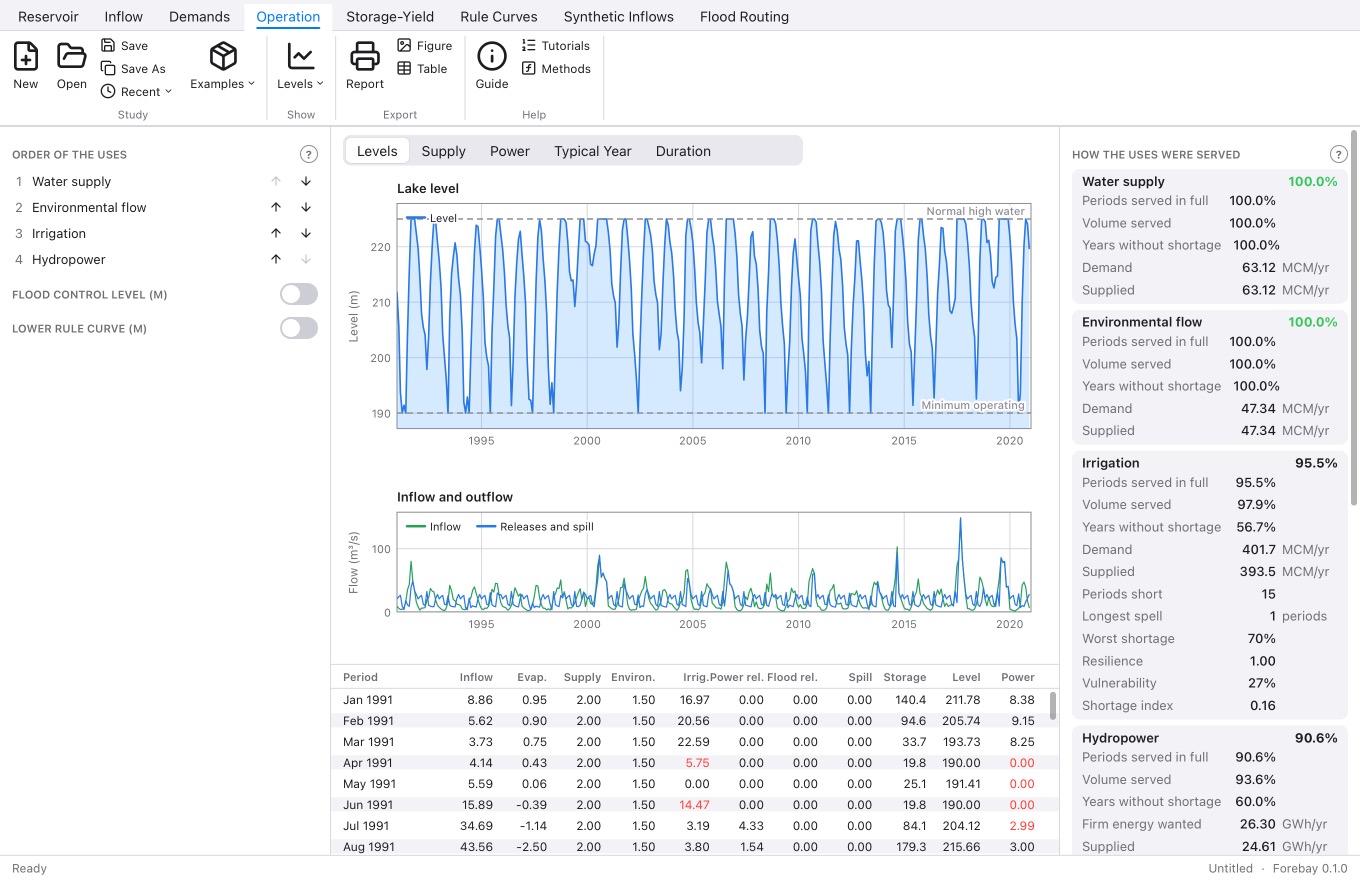Expand the Levels show dropdown
This screenshot has width=1360, height=880.
pyautogui.click(x=301, y=67)
